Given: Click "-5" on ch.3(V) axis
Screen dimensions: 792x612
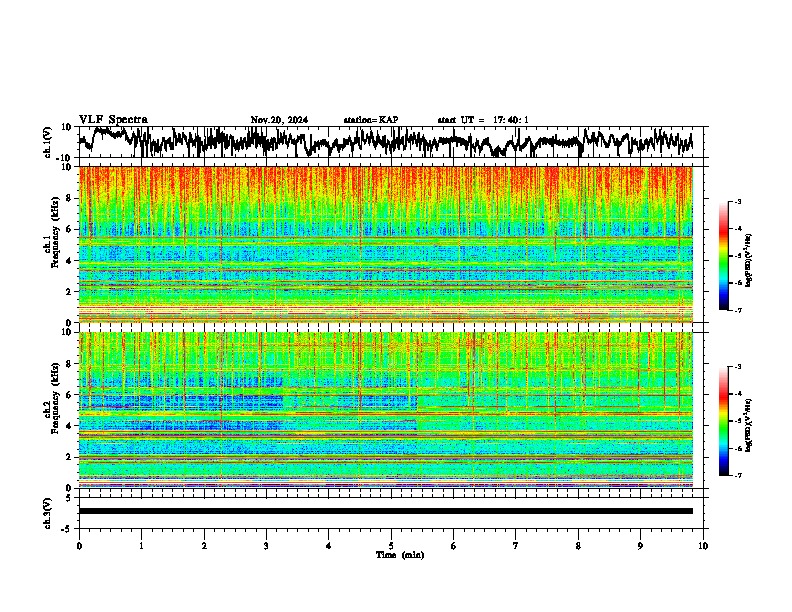Looking at the screenshot, I should click(x=67, y=529).
